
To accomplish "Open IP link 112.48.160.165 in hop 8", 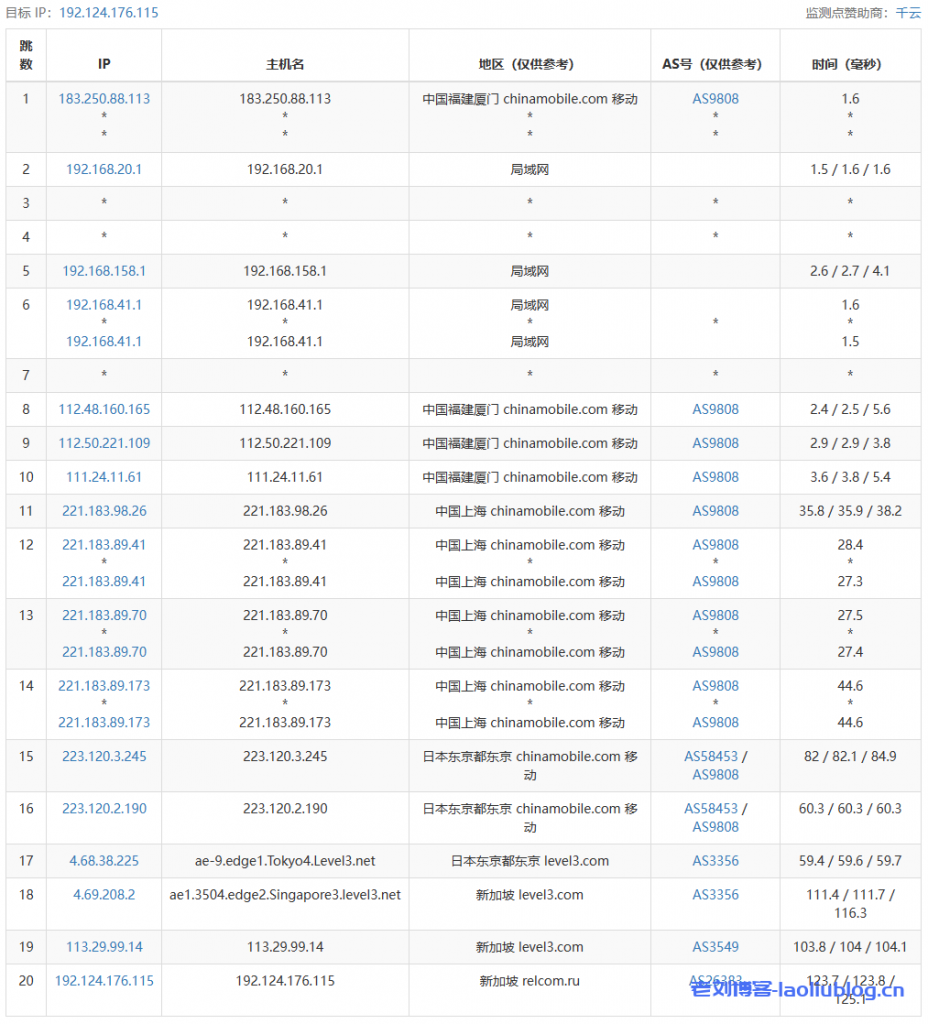I will click(104, 409).
